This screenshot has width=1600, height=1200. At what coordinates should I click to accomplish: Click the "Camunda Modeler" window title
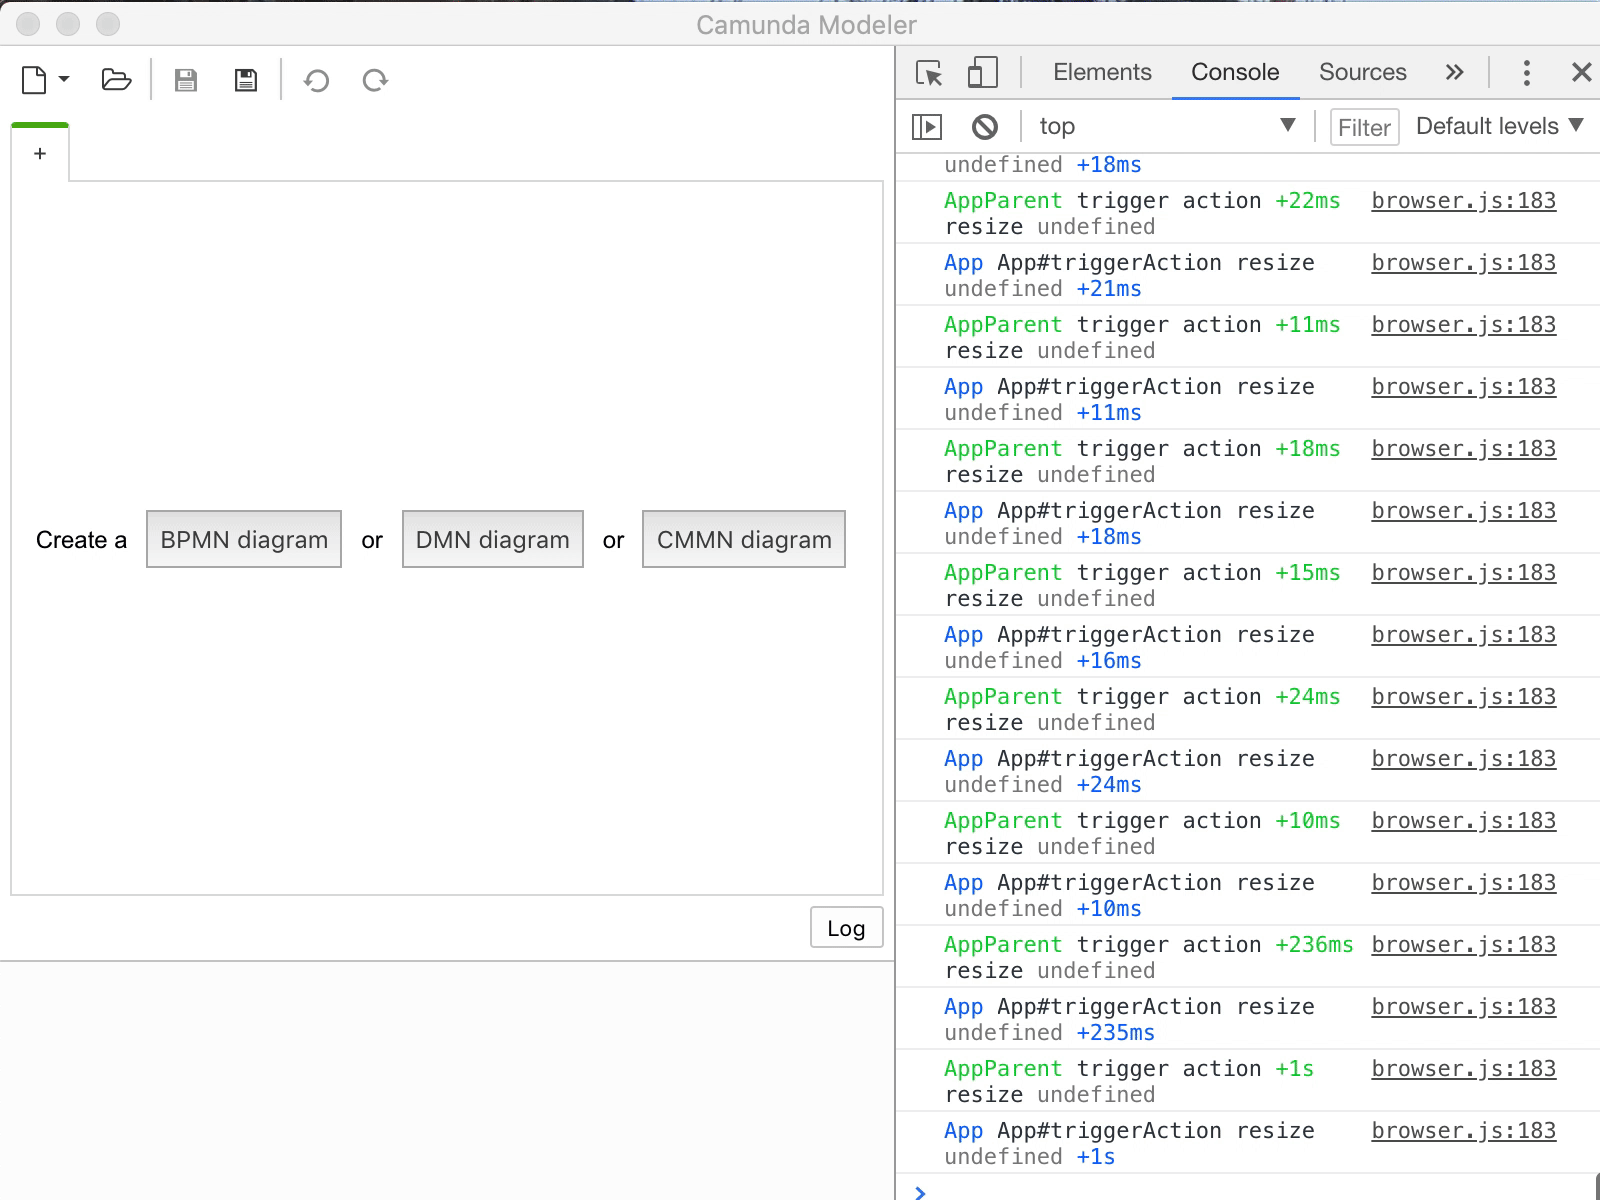point(806,25)
